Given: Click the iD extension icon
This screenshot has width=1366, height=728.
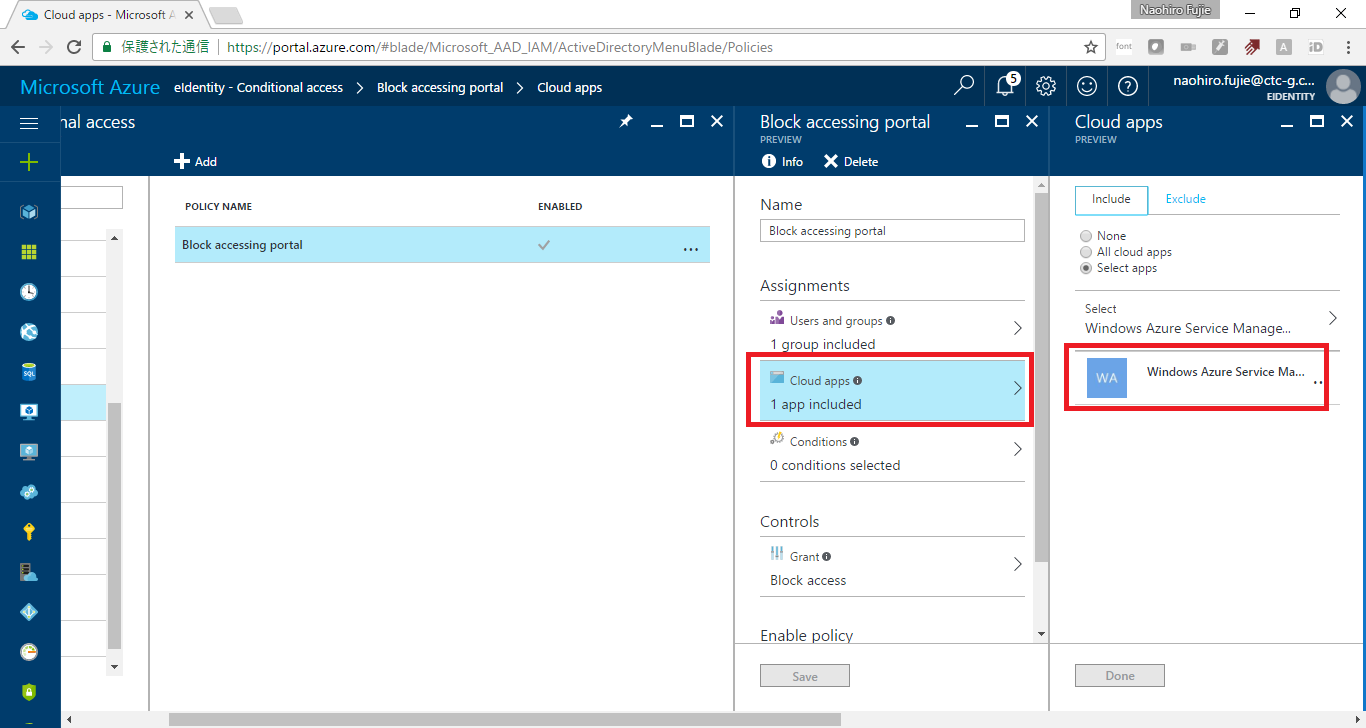Looking at the screenshot, I should tap(1316, 47).
